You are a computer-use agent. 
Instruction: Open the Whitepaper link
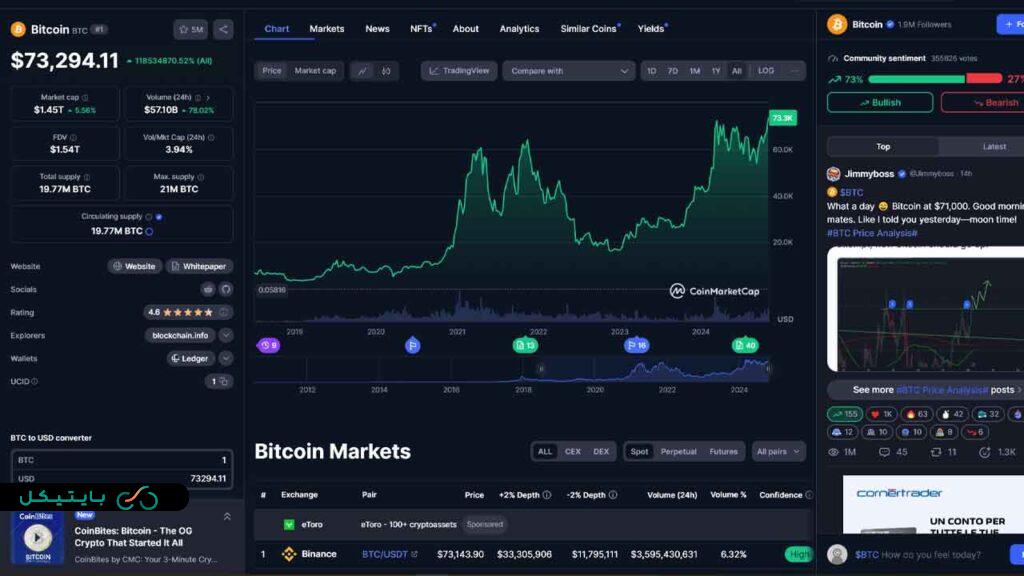tap(200, 266)
